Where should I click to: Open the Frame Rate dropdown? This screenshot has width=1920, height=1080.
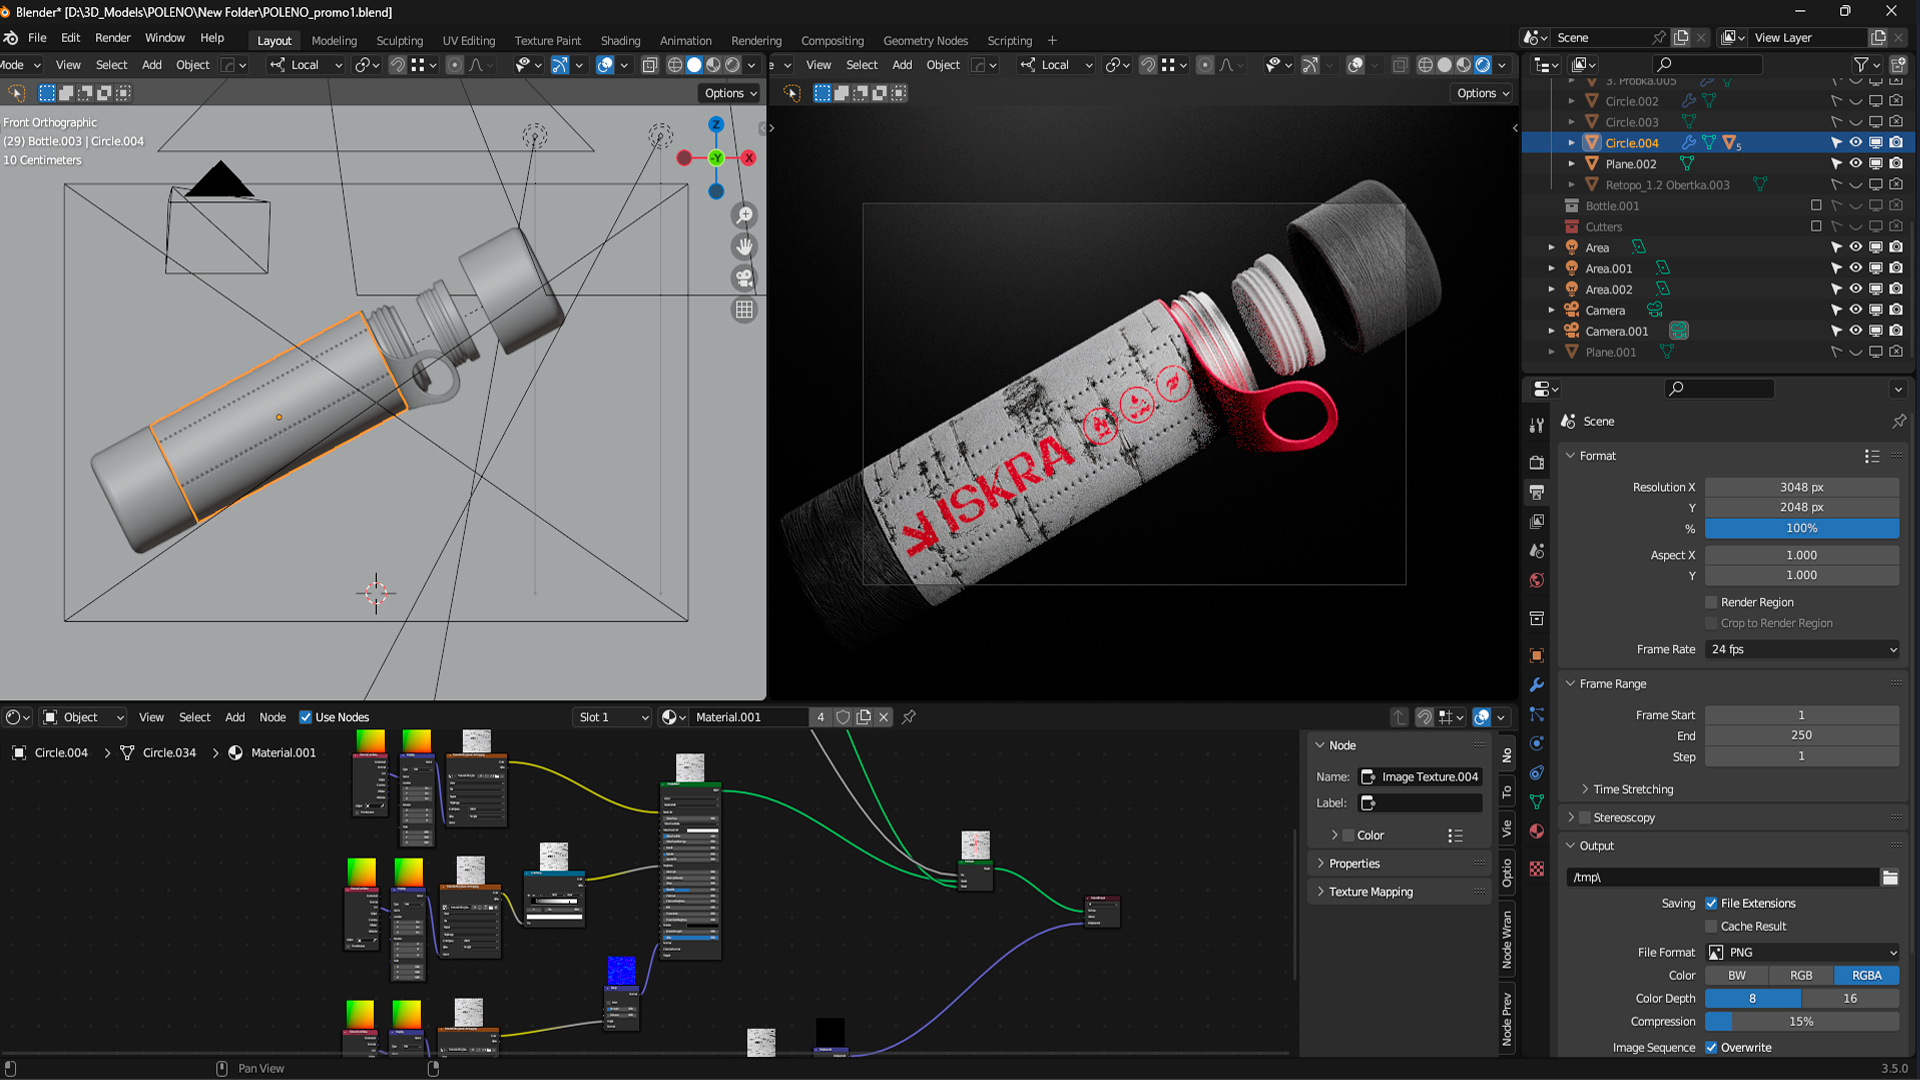click(1802, 649)
